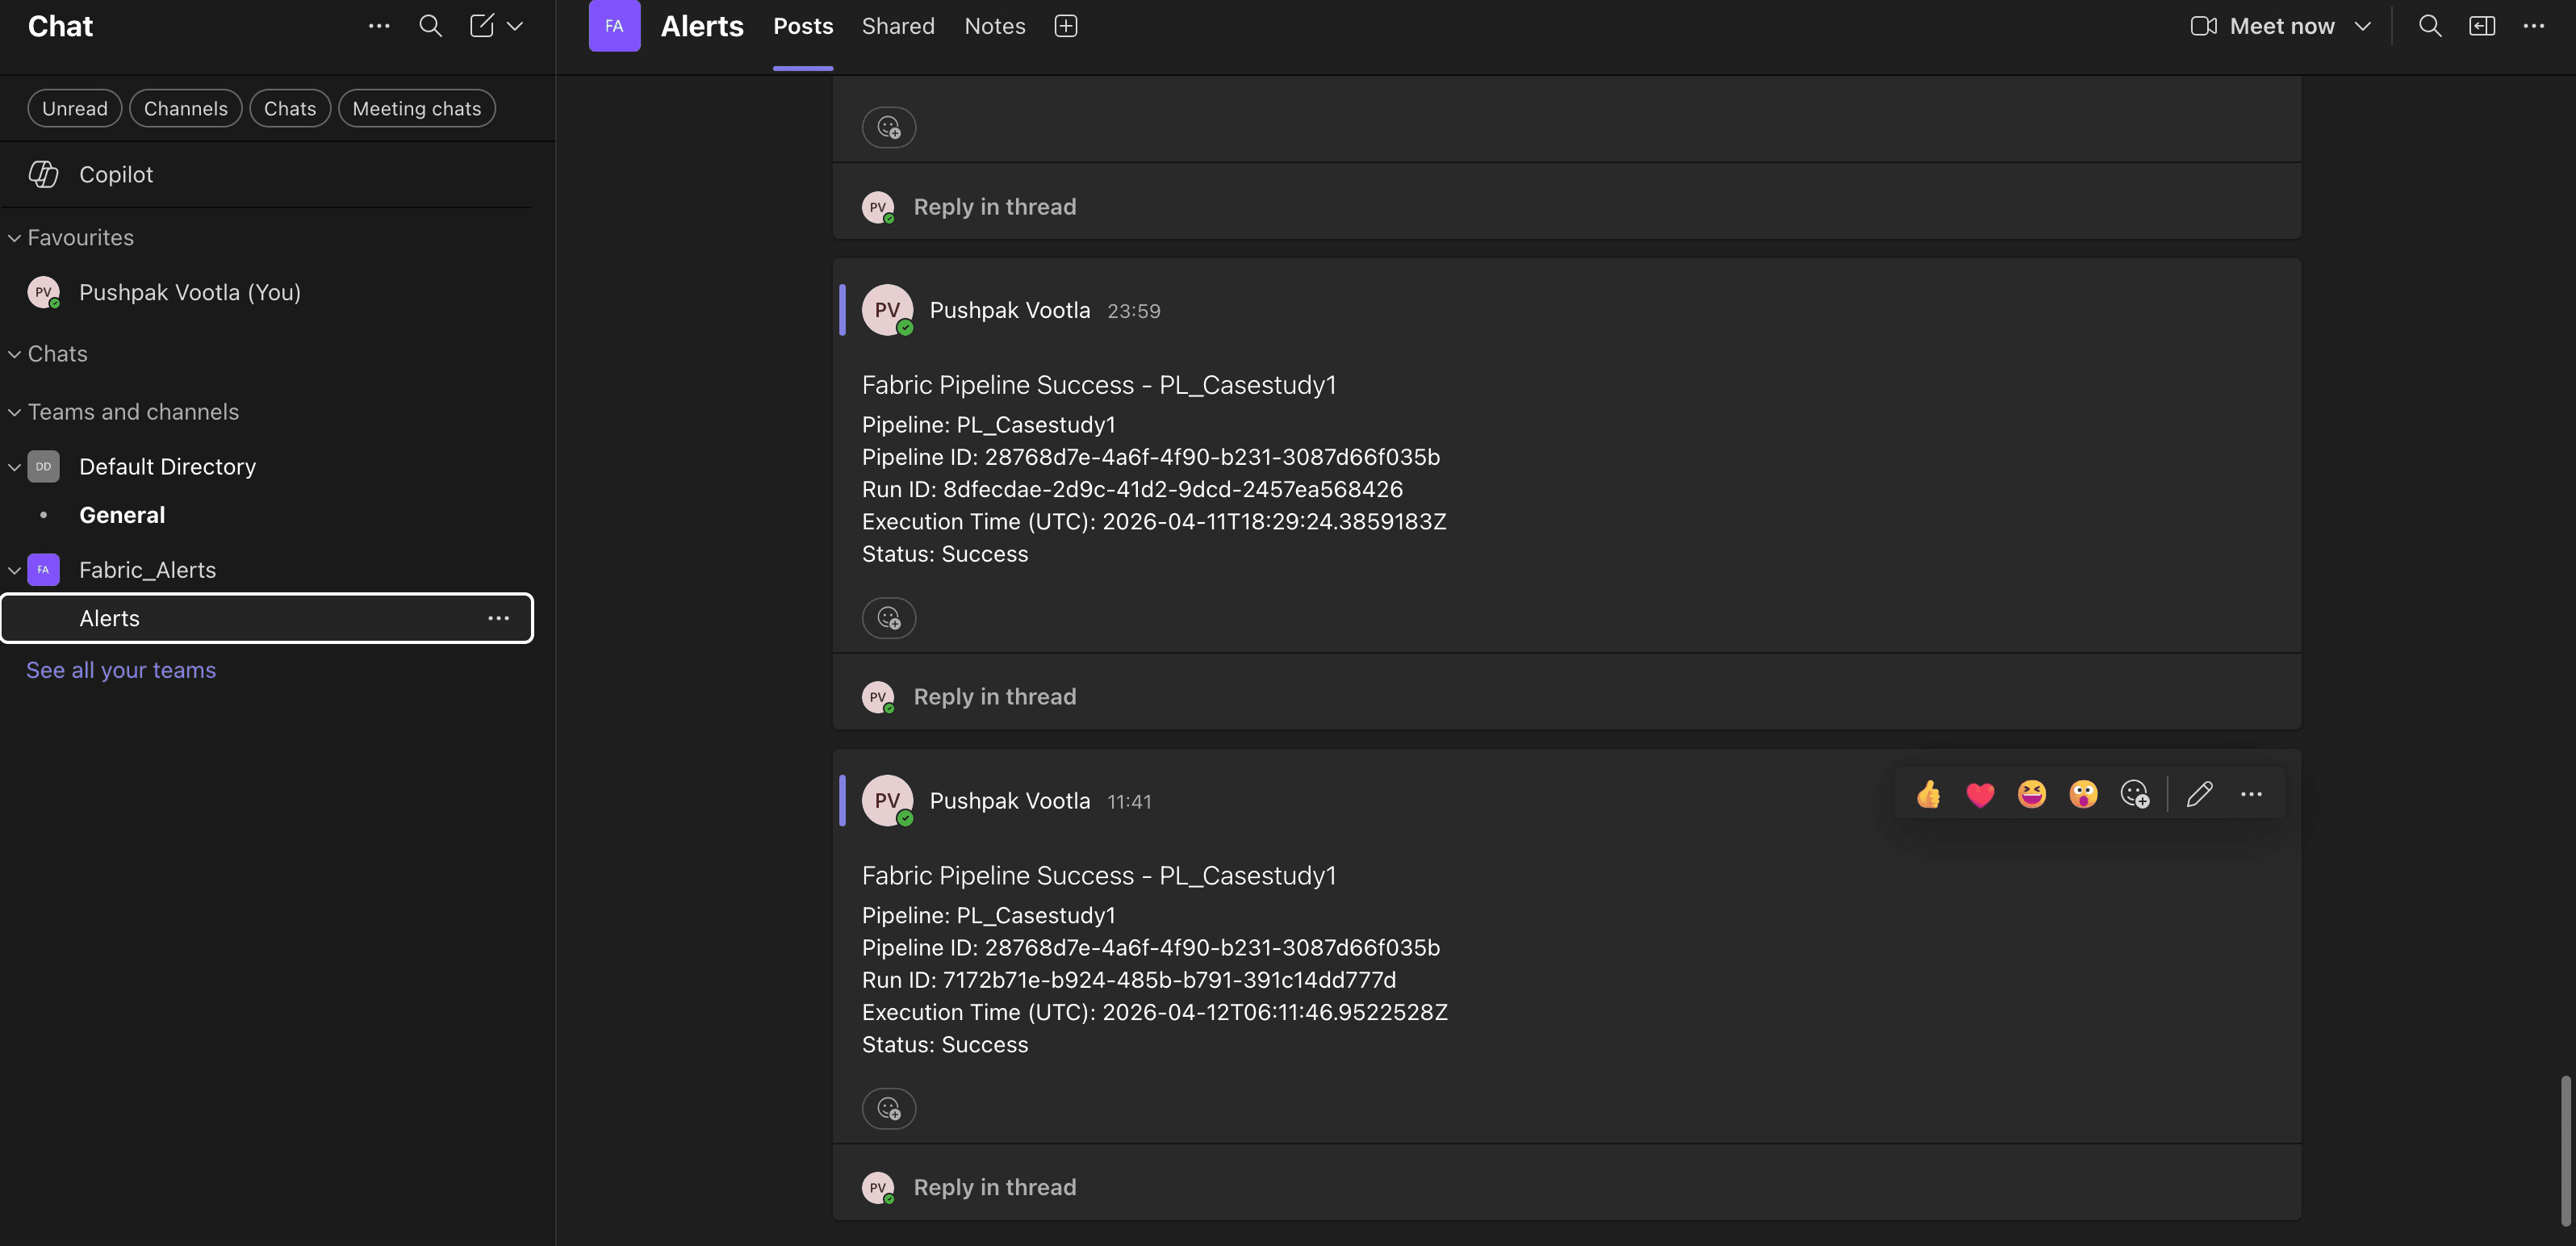Screen dimensions: 2576x1246
Task: Reply in thread on the 23:59 post
Action: pyautogui.click(x=995, y=697)
